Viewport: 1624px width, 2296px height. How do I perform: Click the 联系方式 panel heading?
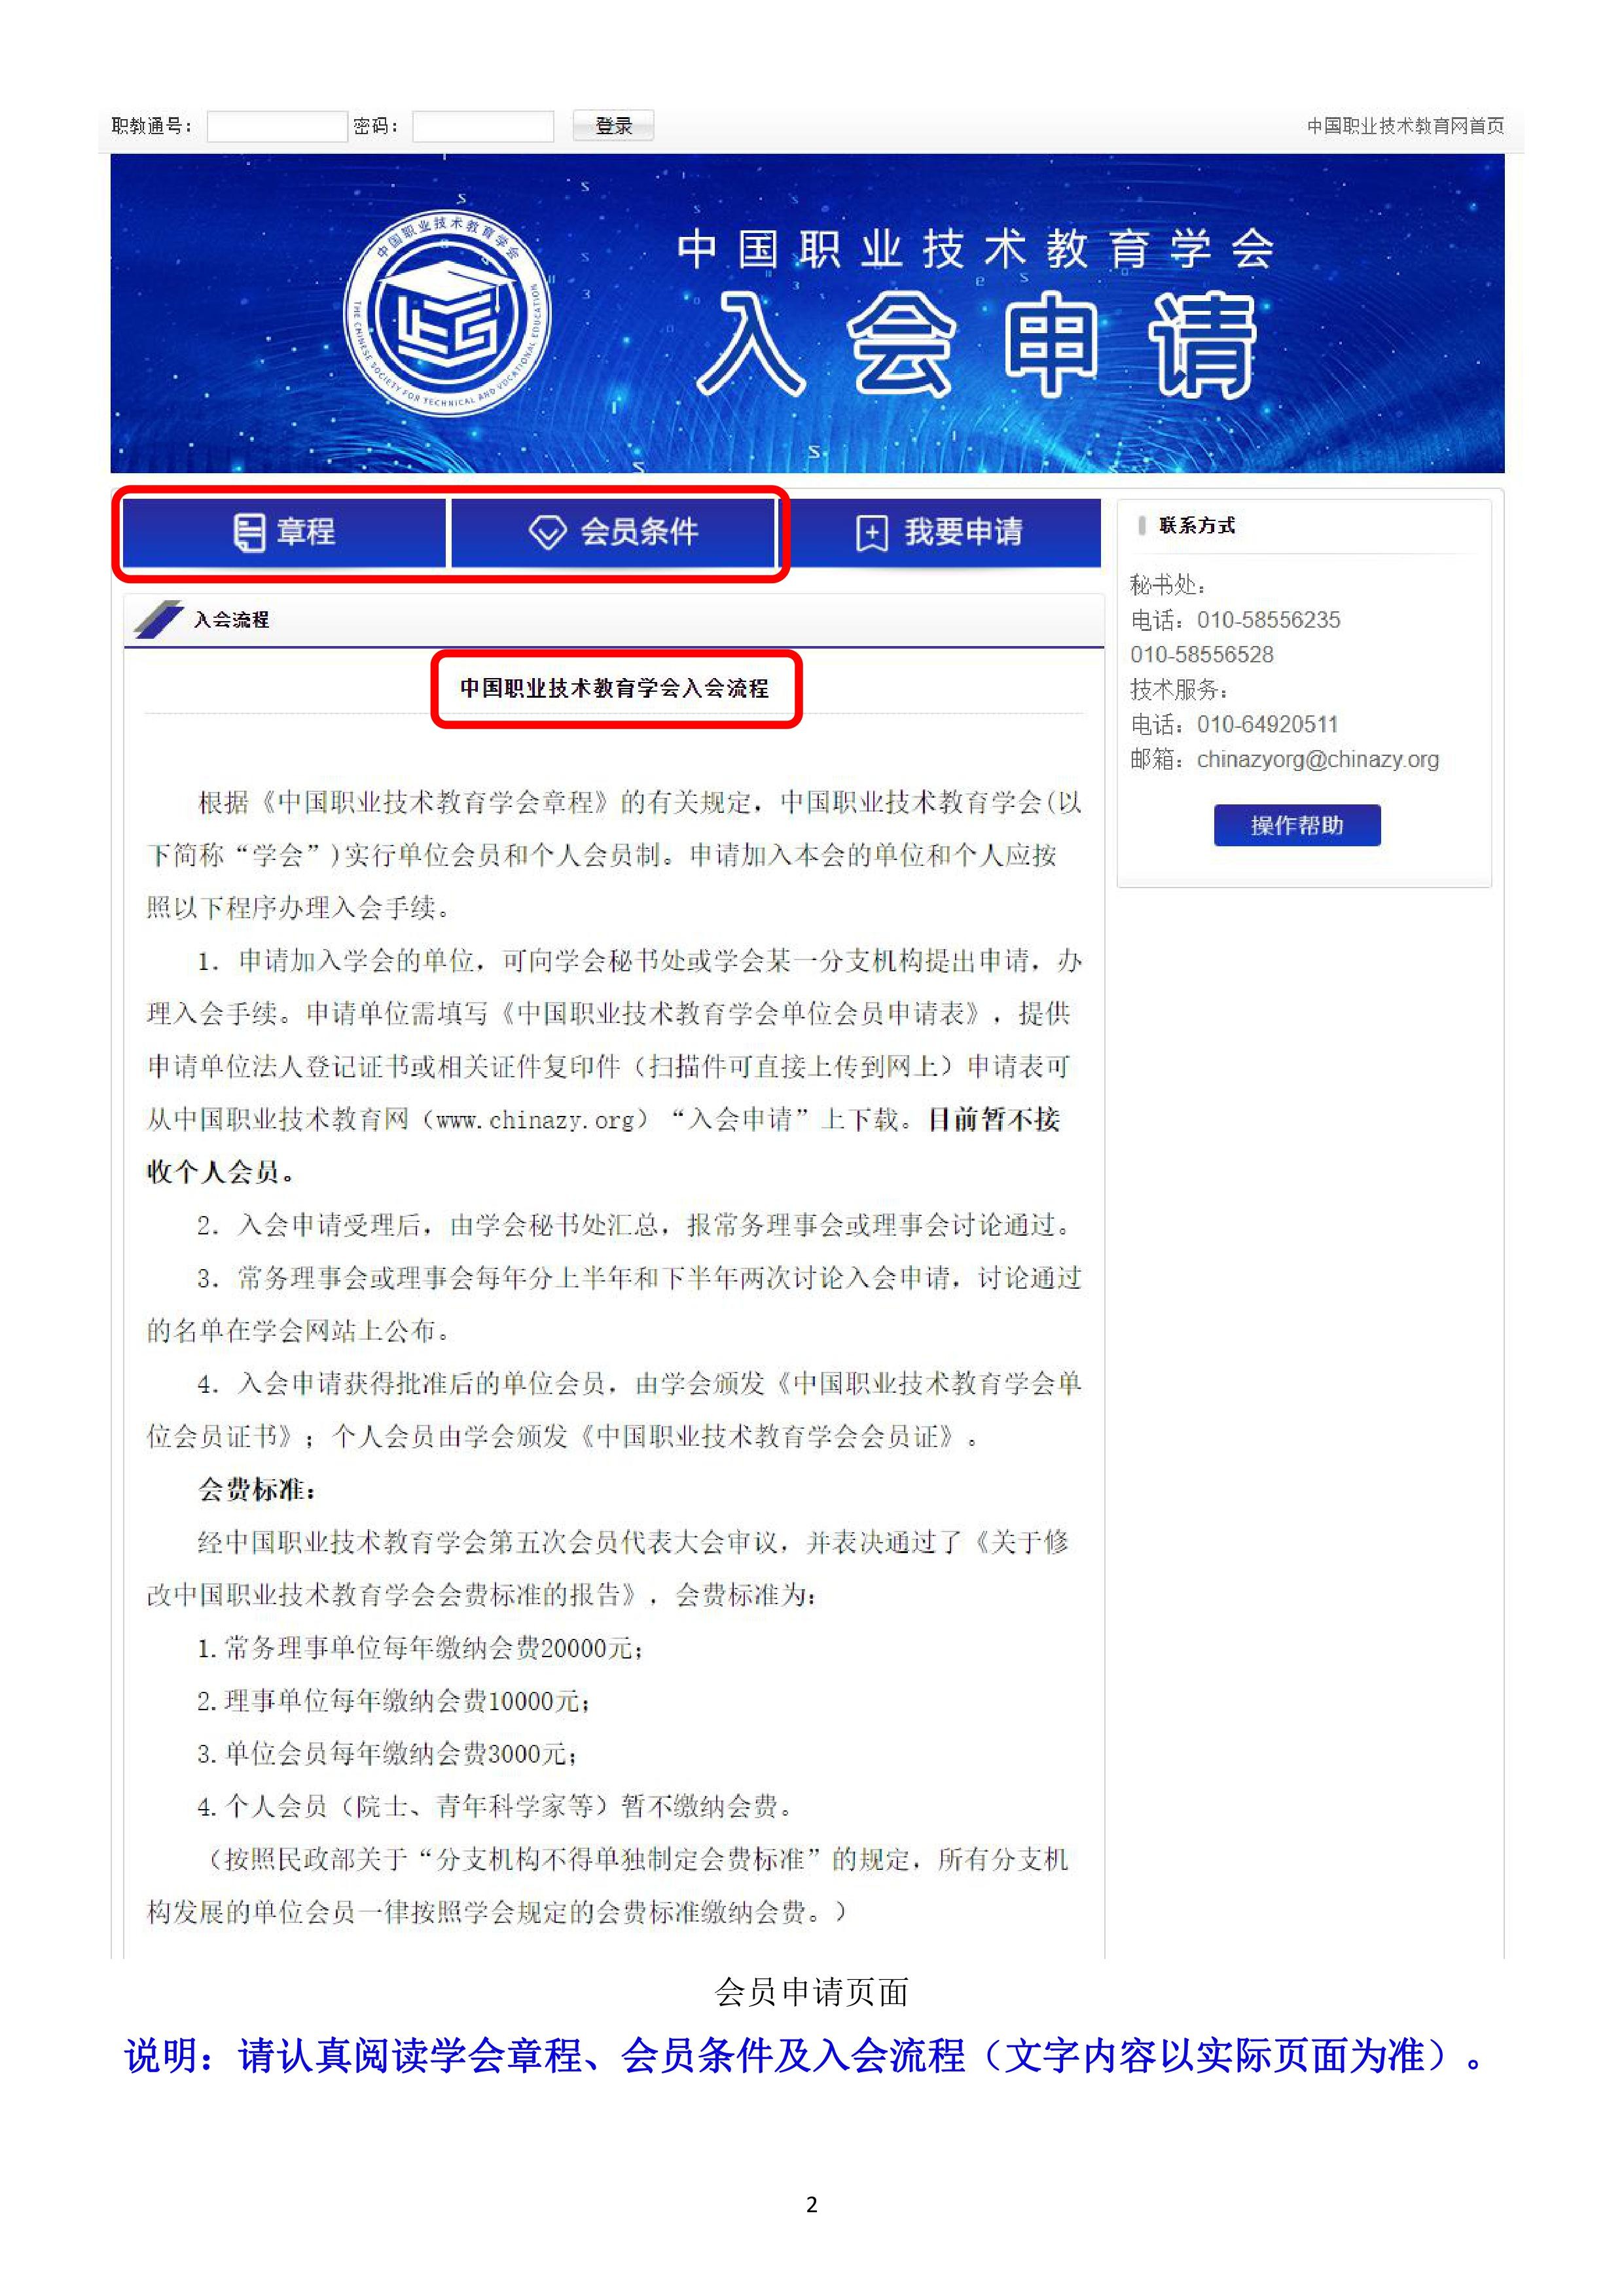1197,526
